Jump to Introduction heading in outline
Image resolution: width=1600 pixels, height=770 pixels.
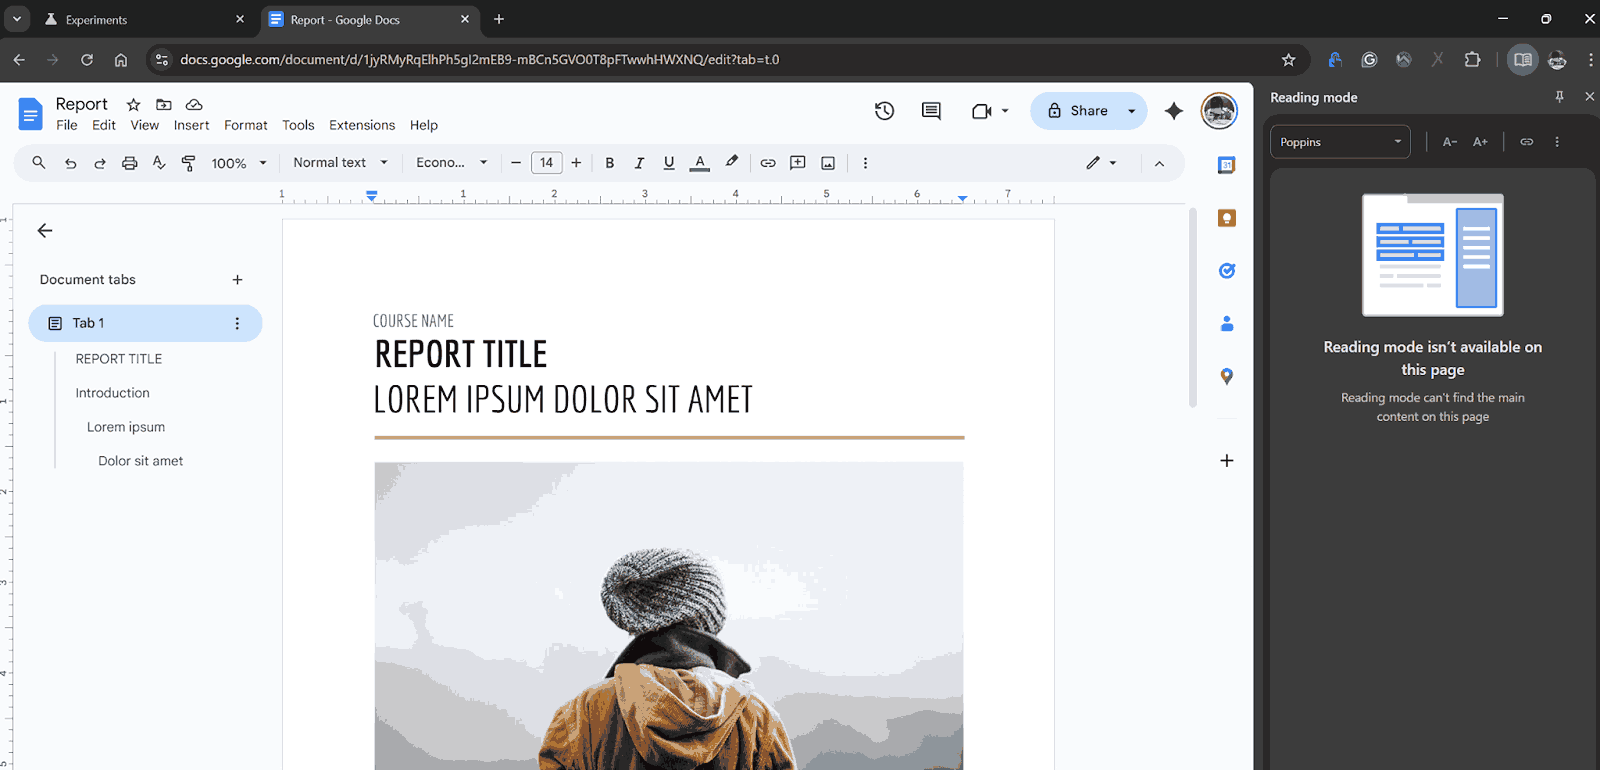(112, 393)
